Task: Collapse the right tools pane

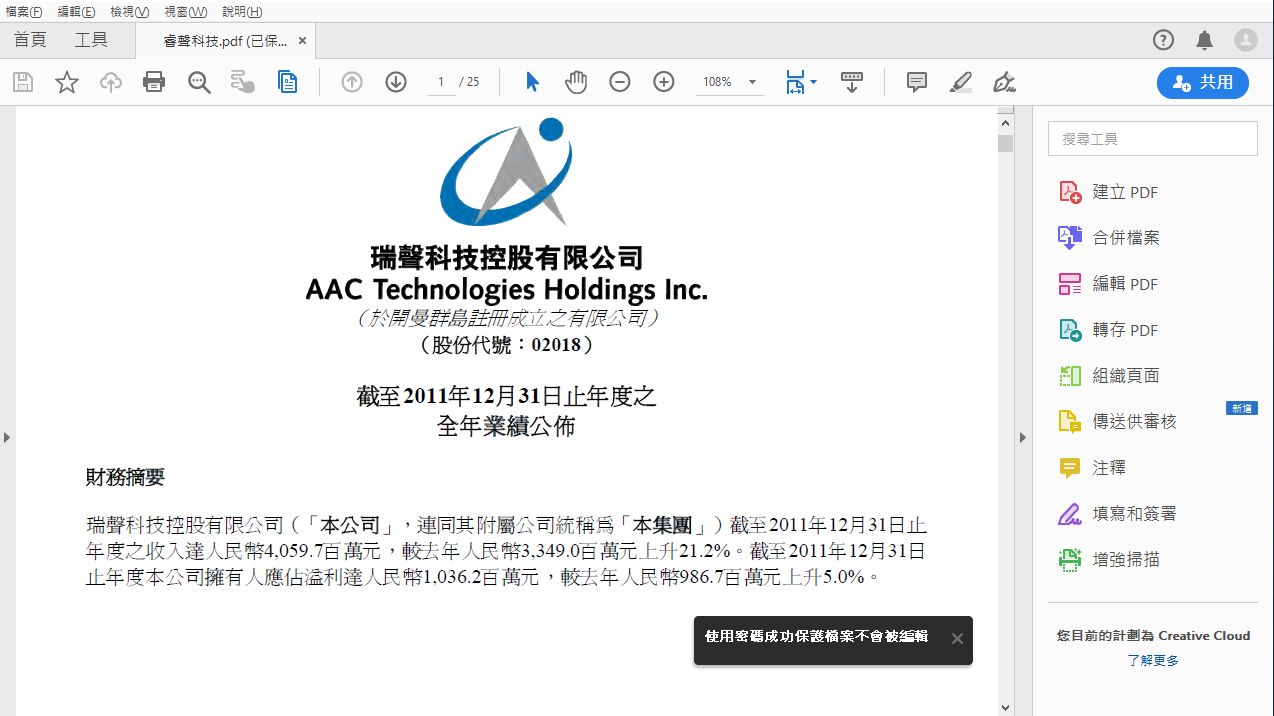Action: (1022, 437)
